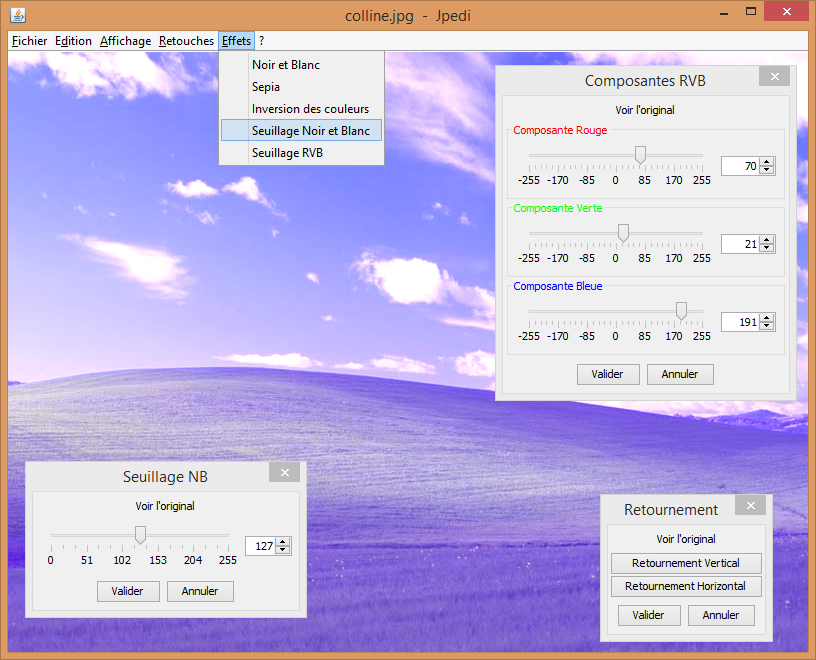
Task: Close the Composantes RVB panel
Action: pyautogui.click(x=774, y=77)
